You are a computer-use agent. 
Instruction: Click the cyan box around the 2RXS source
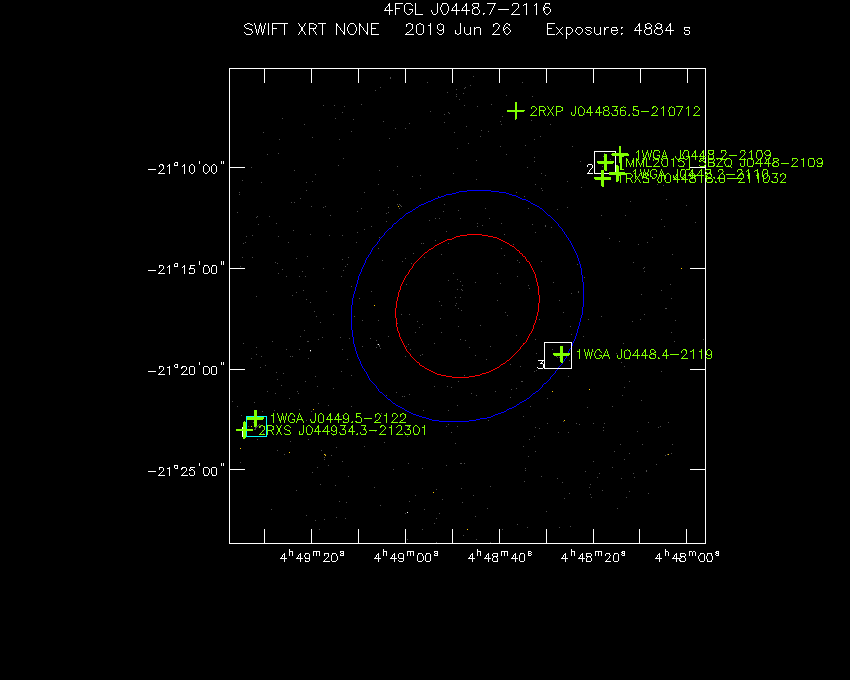click(256, 426)
